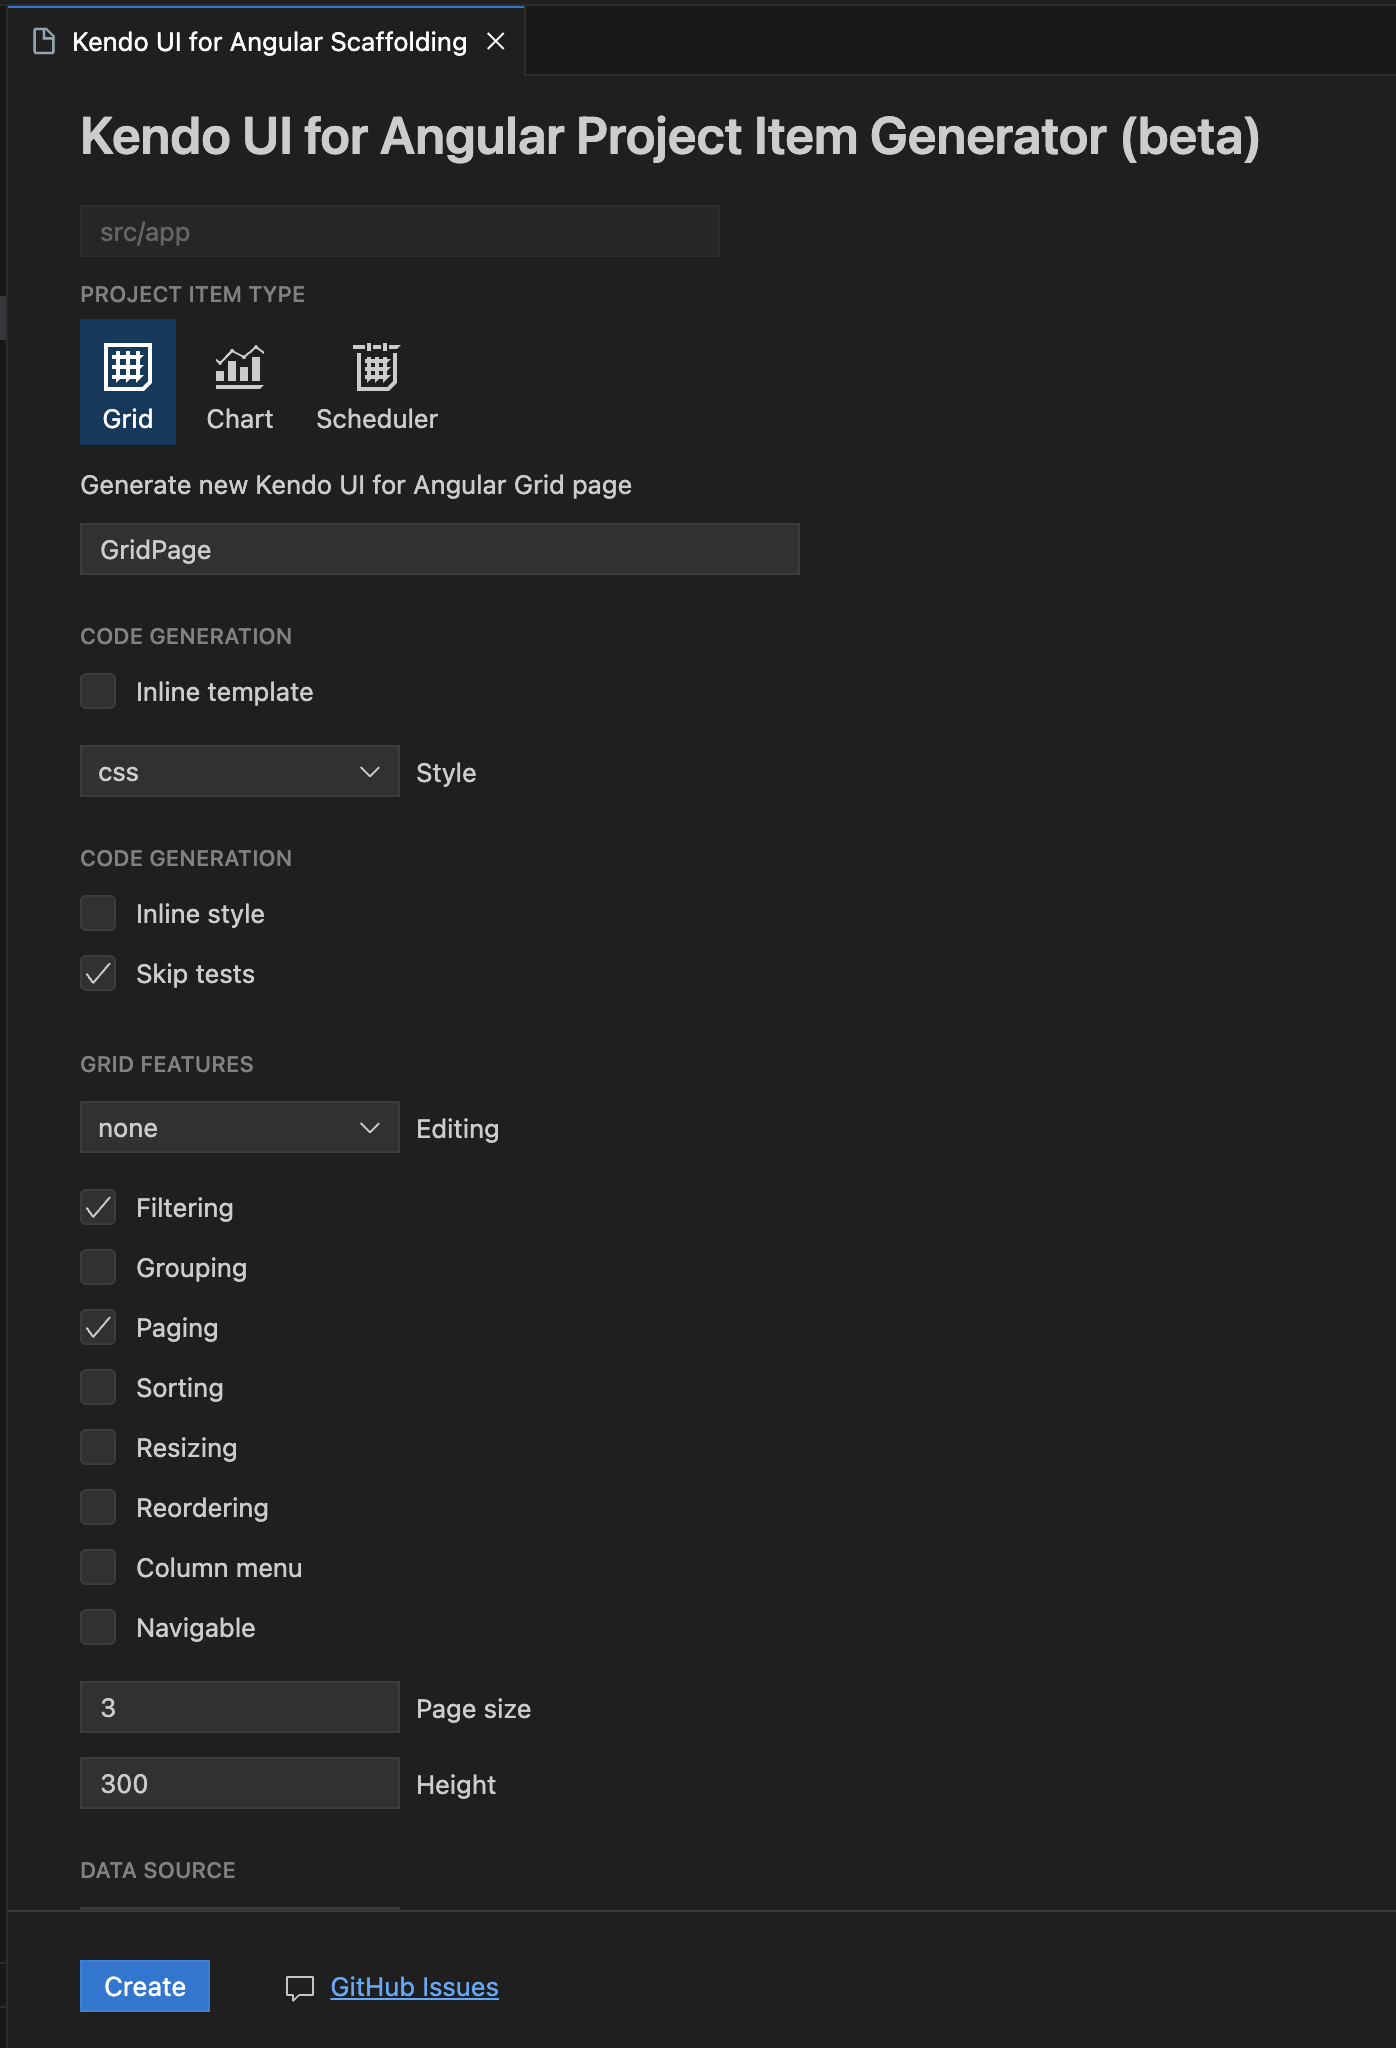Open the GitHub Issues link

(x=414, y=1987)
